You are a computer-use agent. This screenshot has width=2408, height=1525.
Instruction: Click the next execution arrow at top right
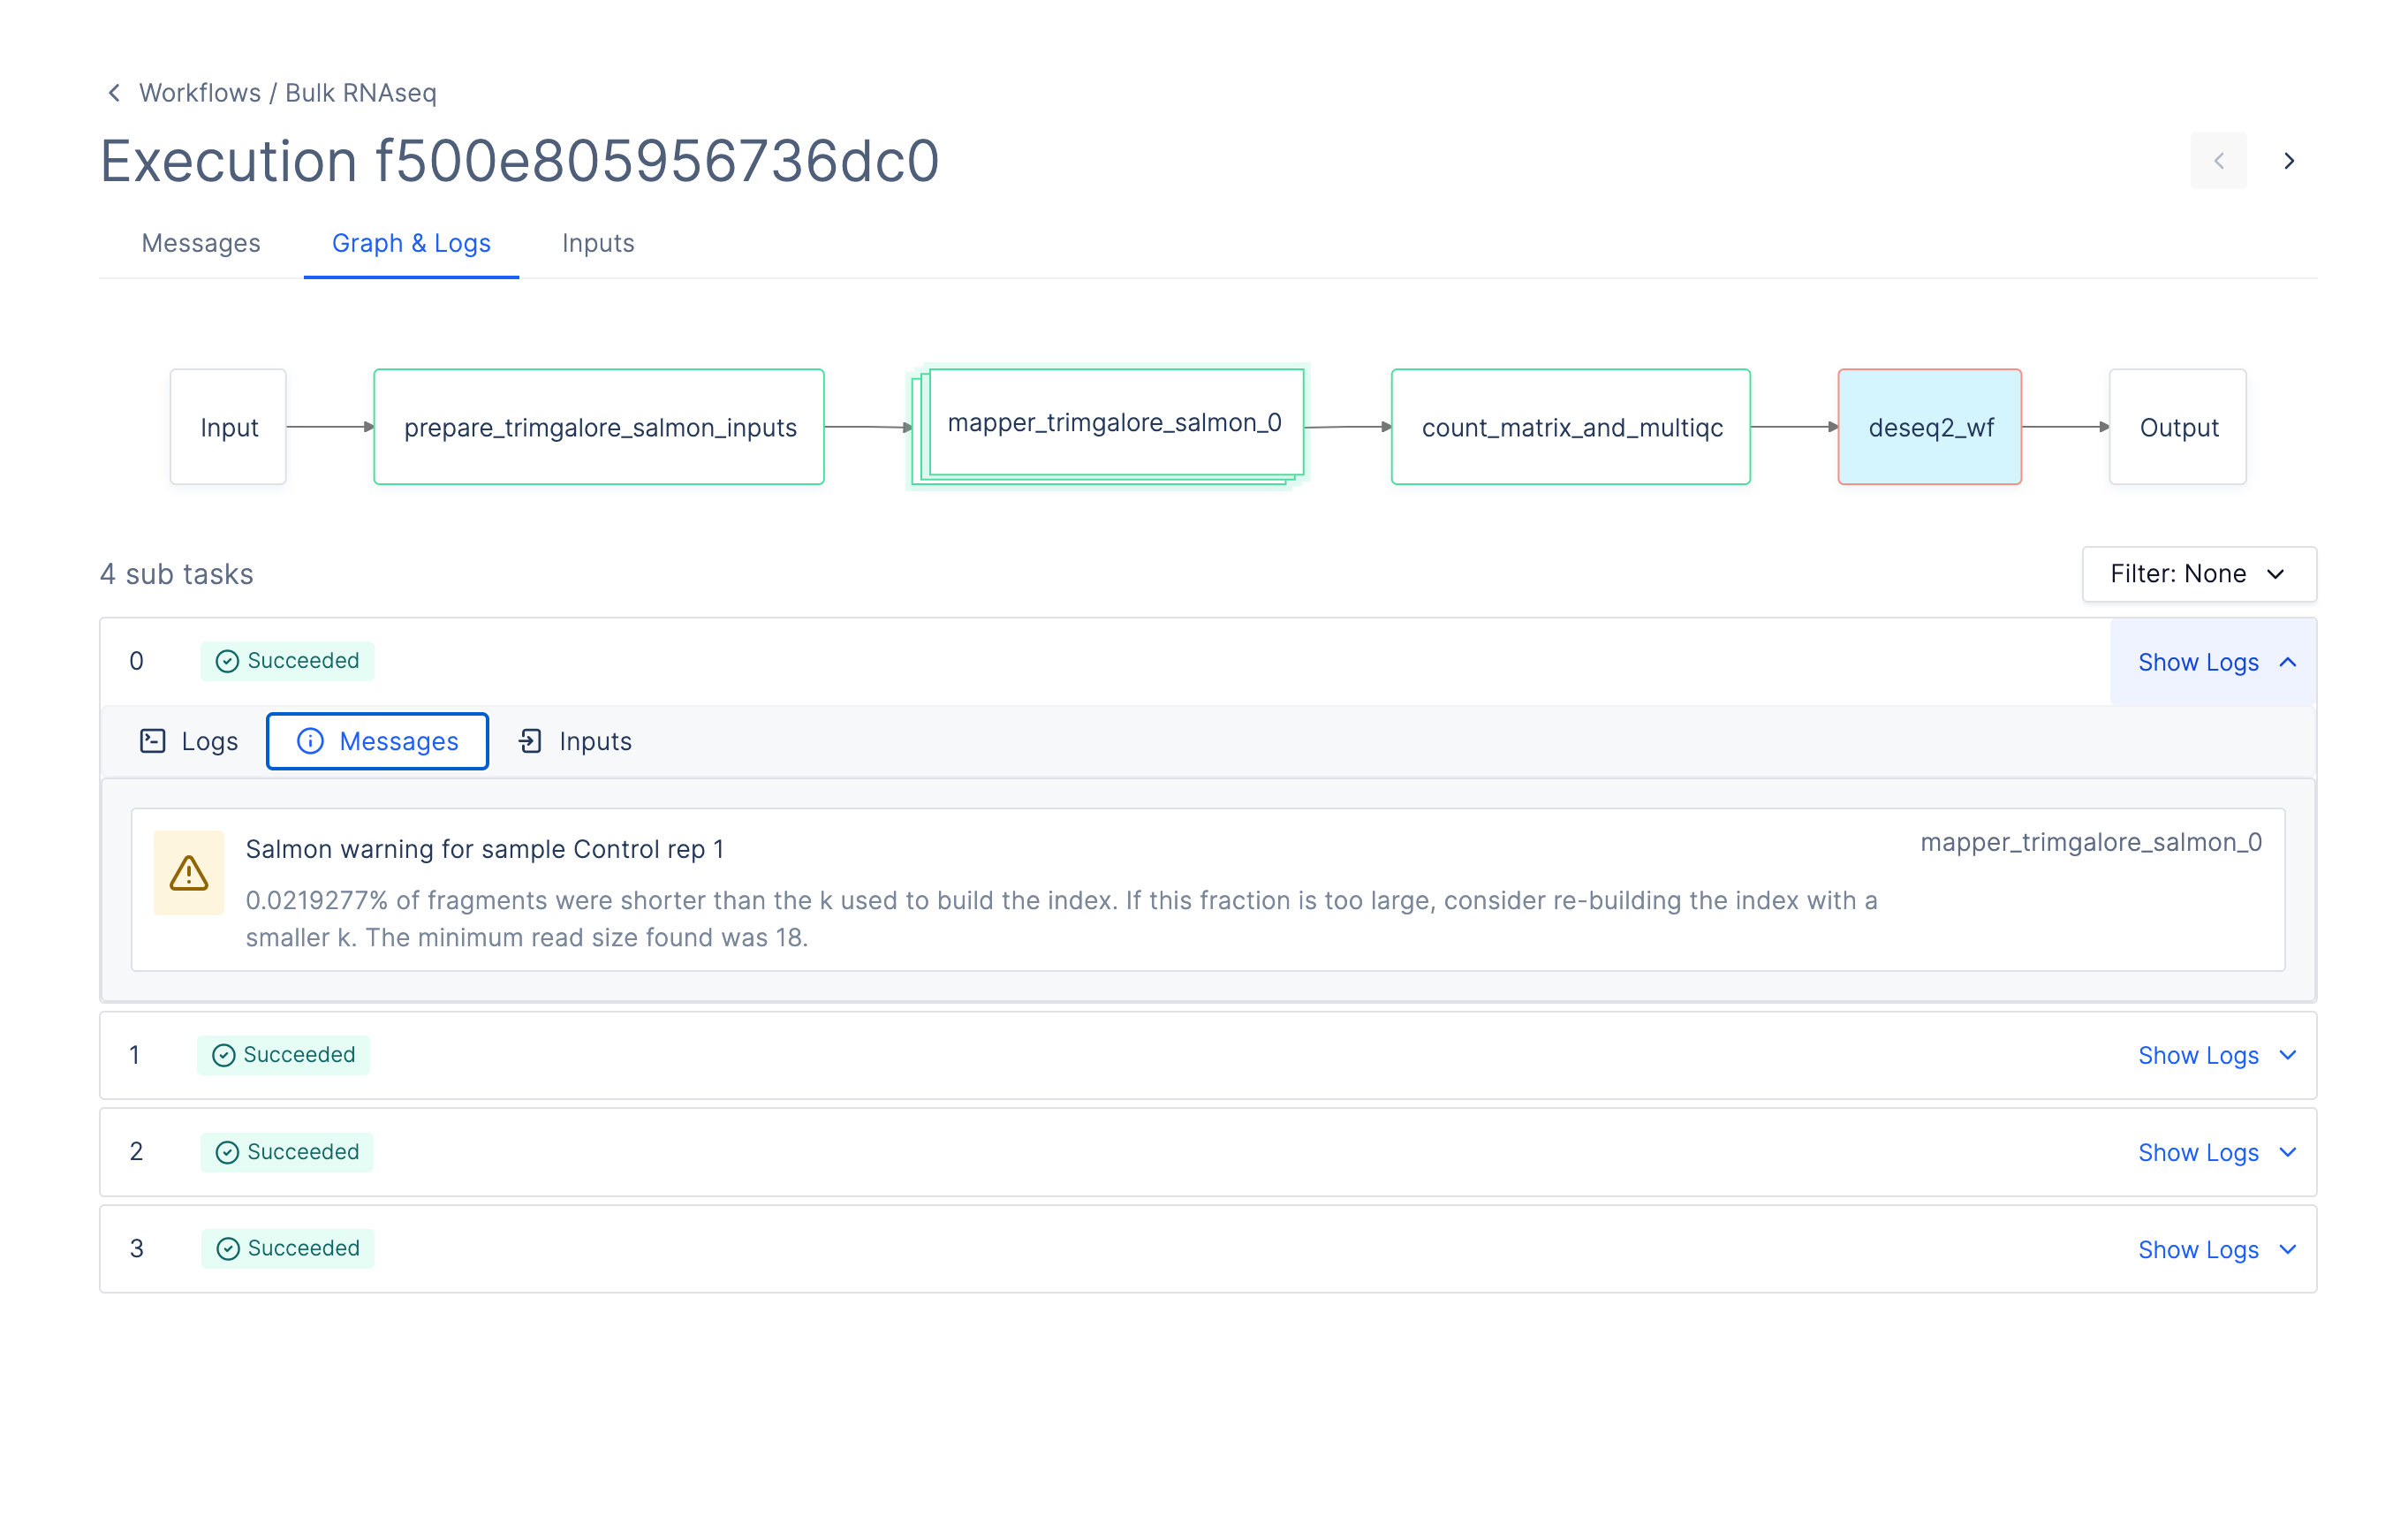tap(2288, 160)
